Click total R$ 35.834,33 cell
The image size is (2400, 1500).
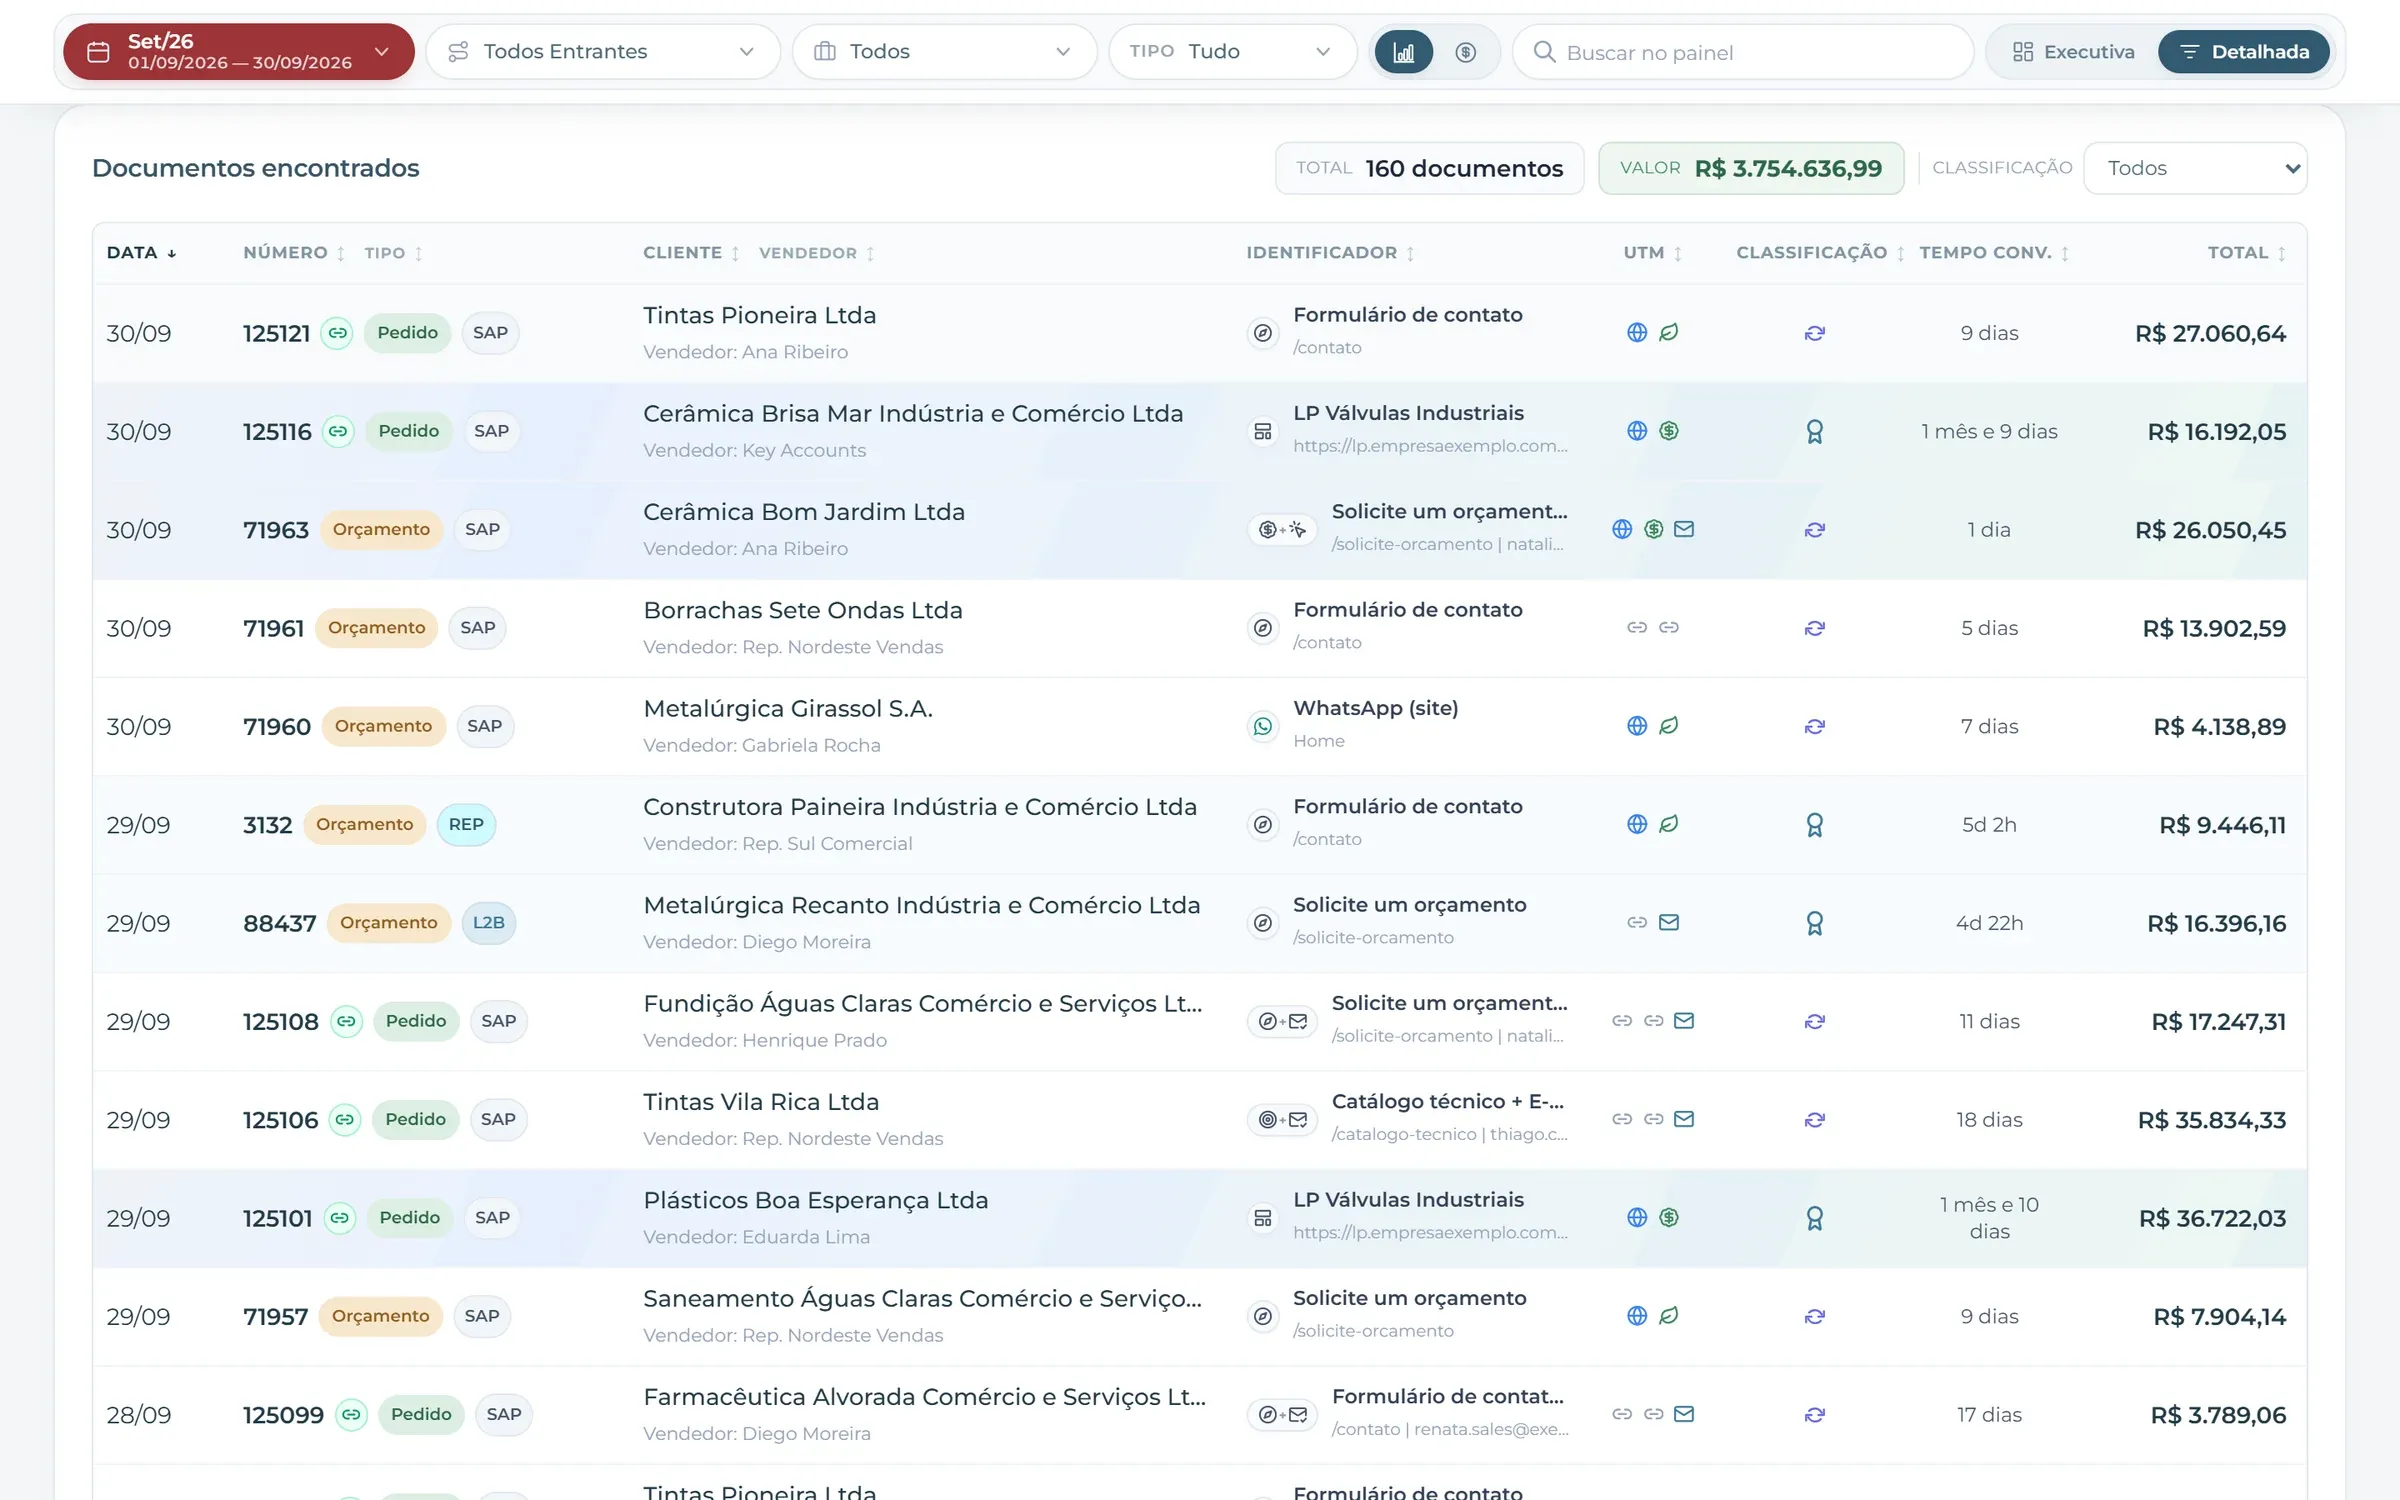pos(2212,1120)
